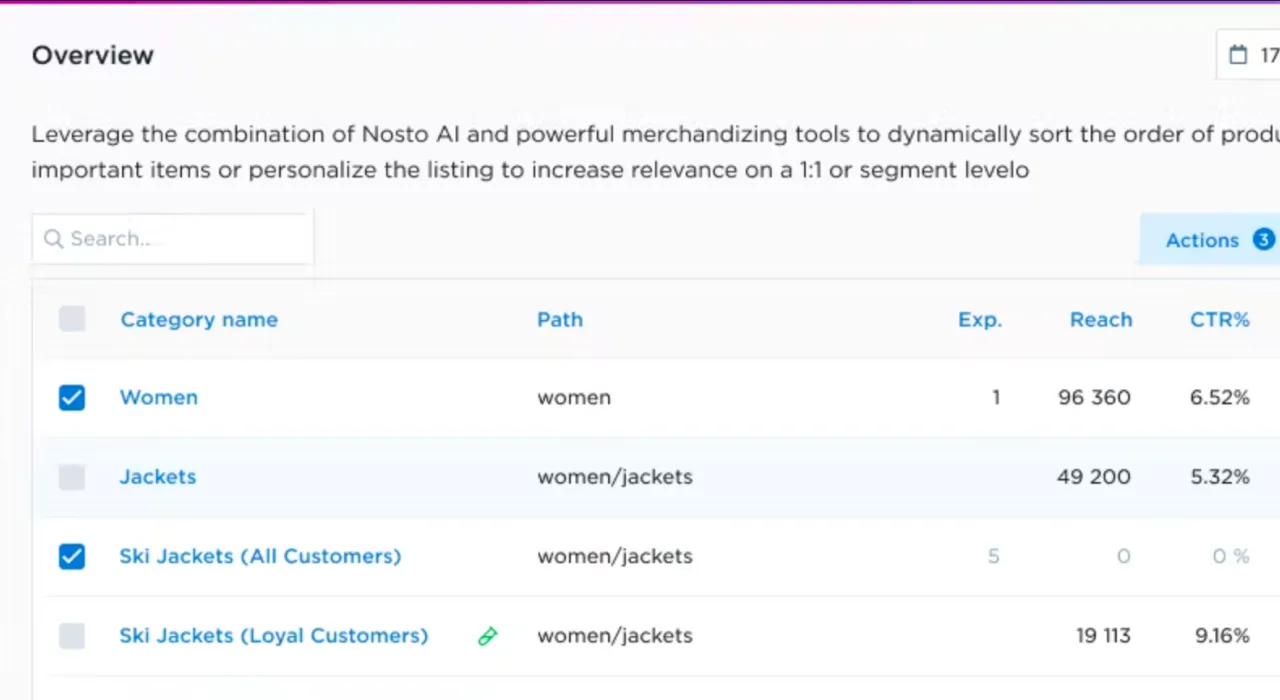Click the Exp. value "5"
Image resolution: width=1280 pixels, height=700 pixels.
click(994, 556)
